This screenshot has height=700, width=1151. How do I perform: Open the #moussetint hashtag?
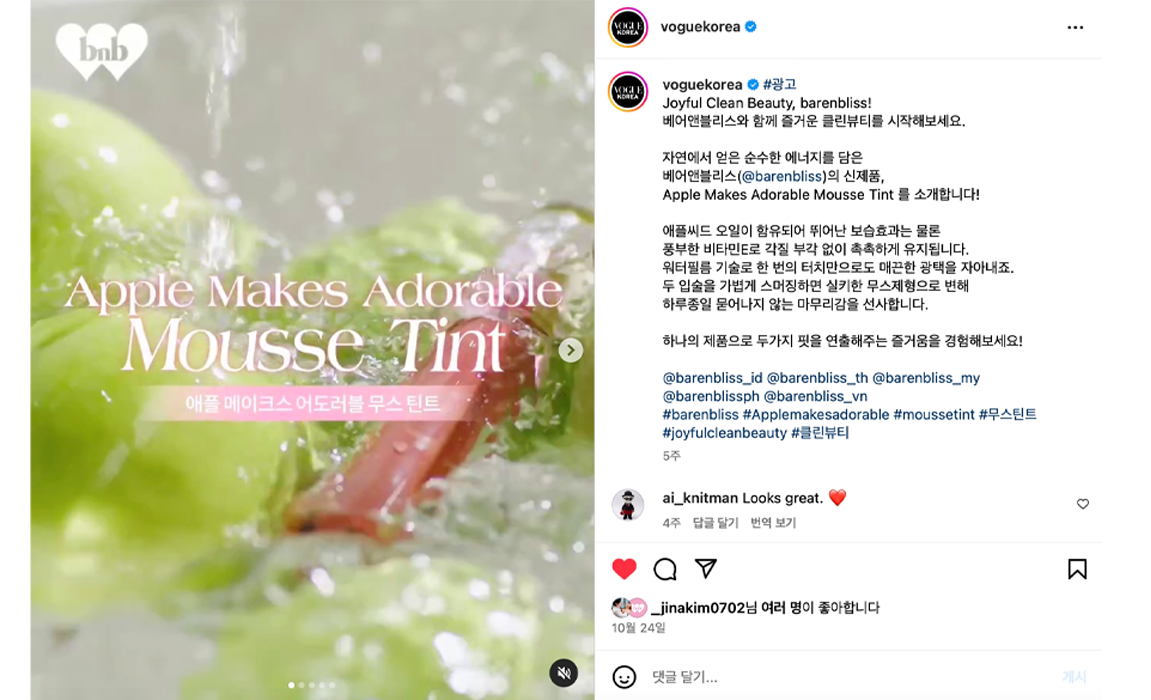[934, 415]
